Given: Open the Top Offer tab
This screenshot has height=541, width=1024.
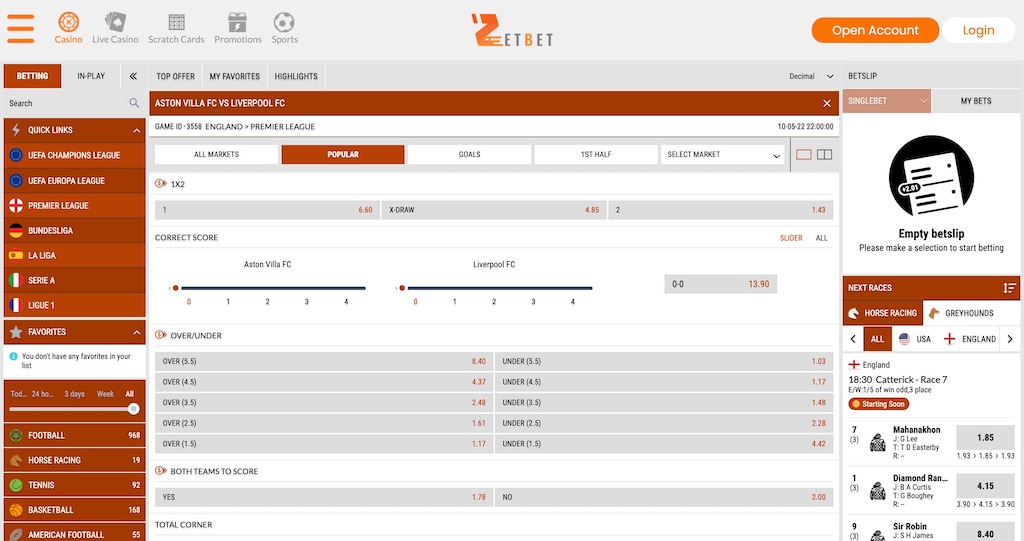Looking at the screenshot, I should (x=176, y=76).
